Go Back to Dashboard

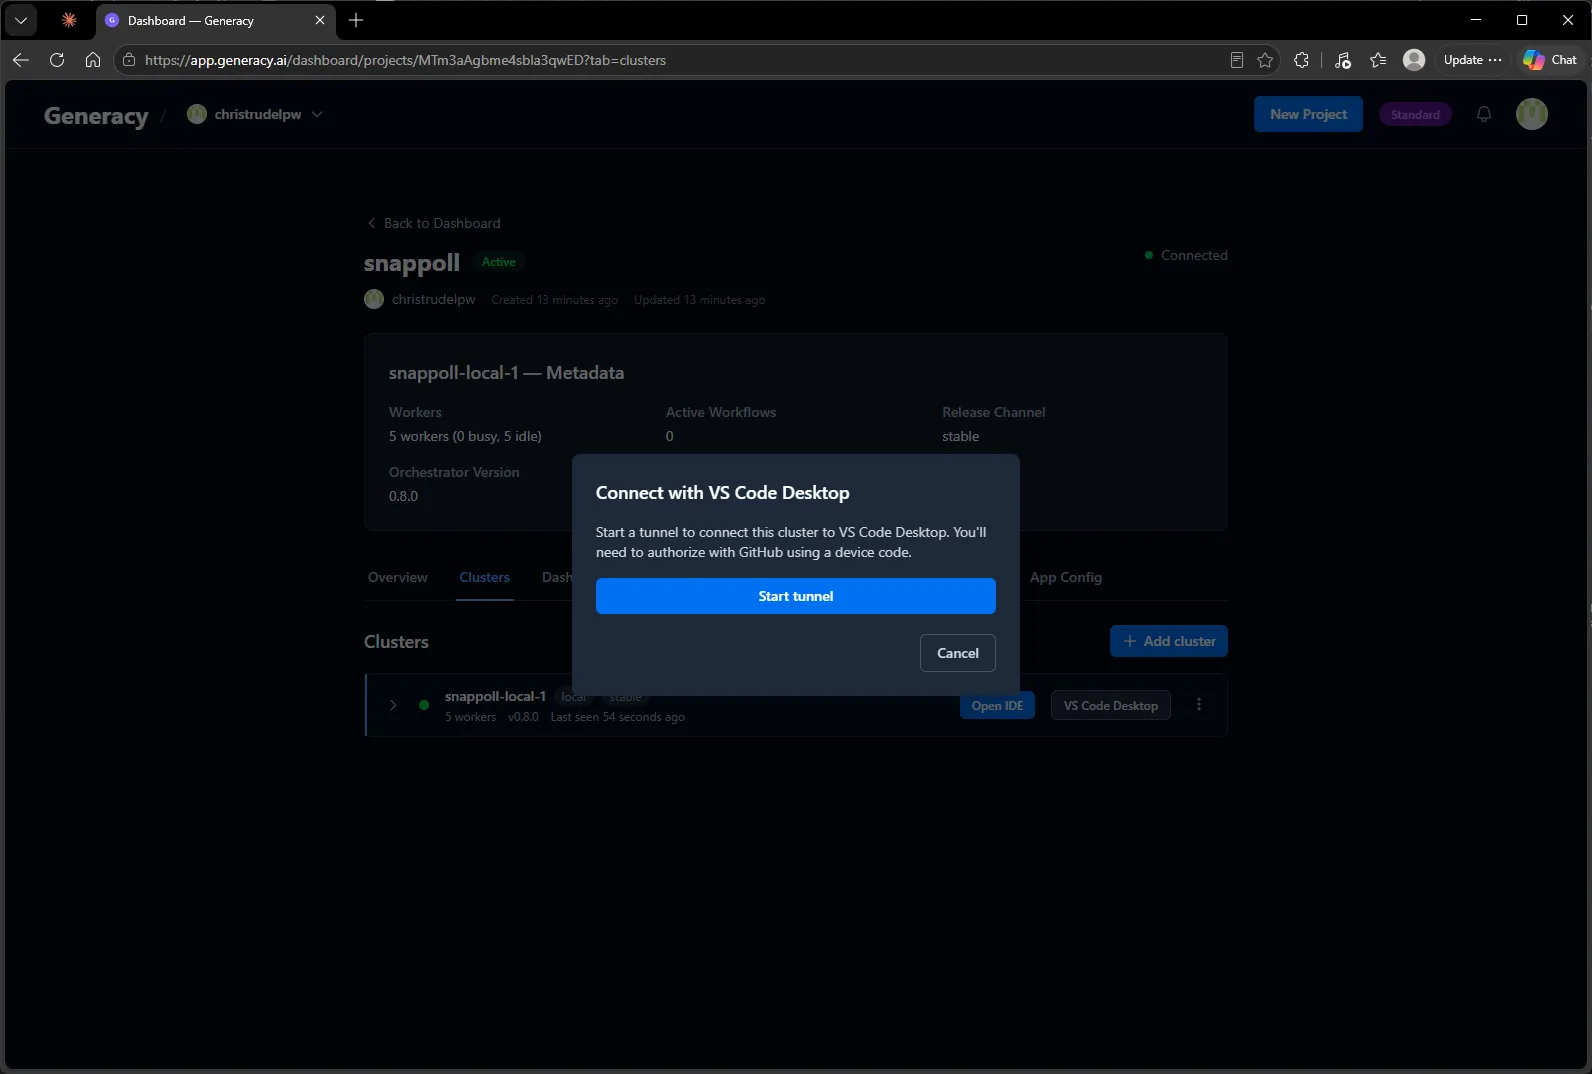[434, 223]
